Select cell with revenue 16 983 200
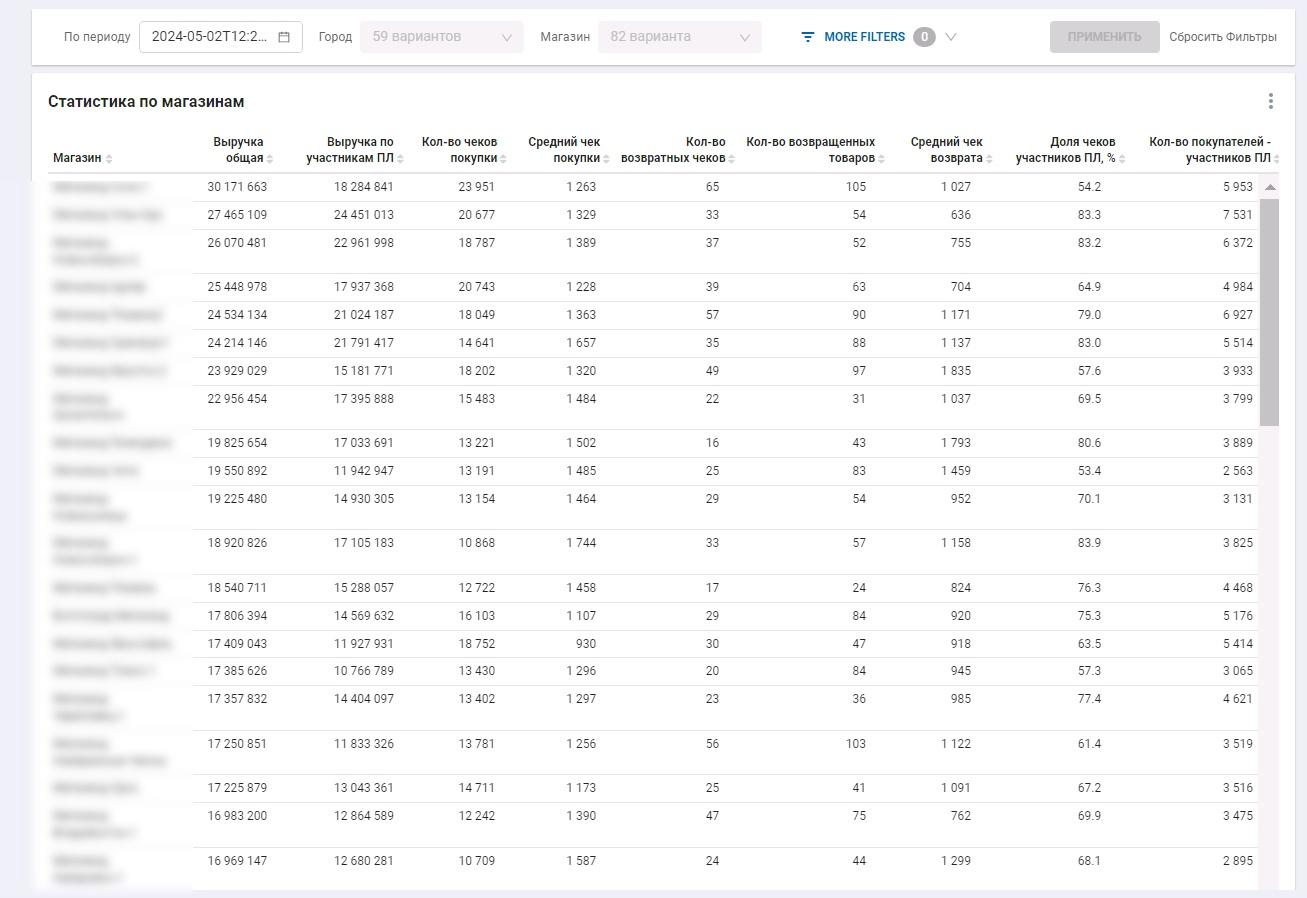 pos(237,816)
